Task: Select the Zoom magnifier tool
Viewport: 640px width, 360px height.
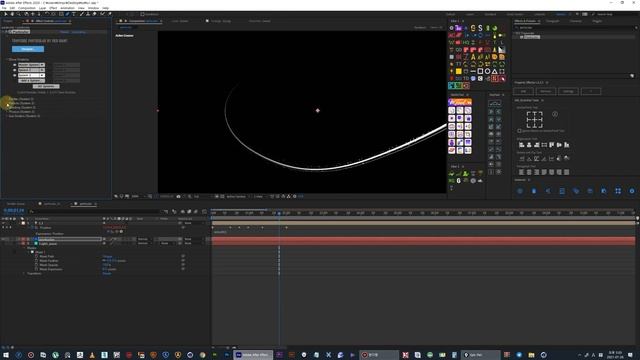Action: [19, 14]
